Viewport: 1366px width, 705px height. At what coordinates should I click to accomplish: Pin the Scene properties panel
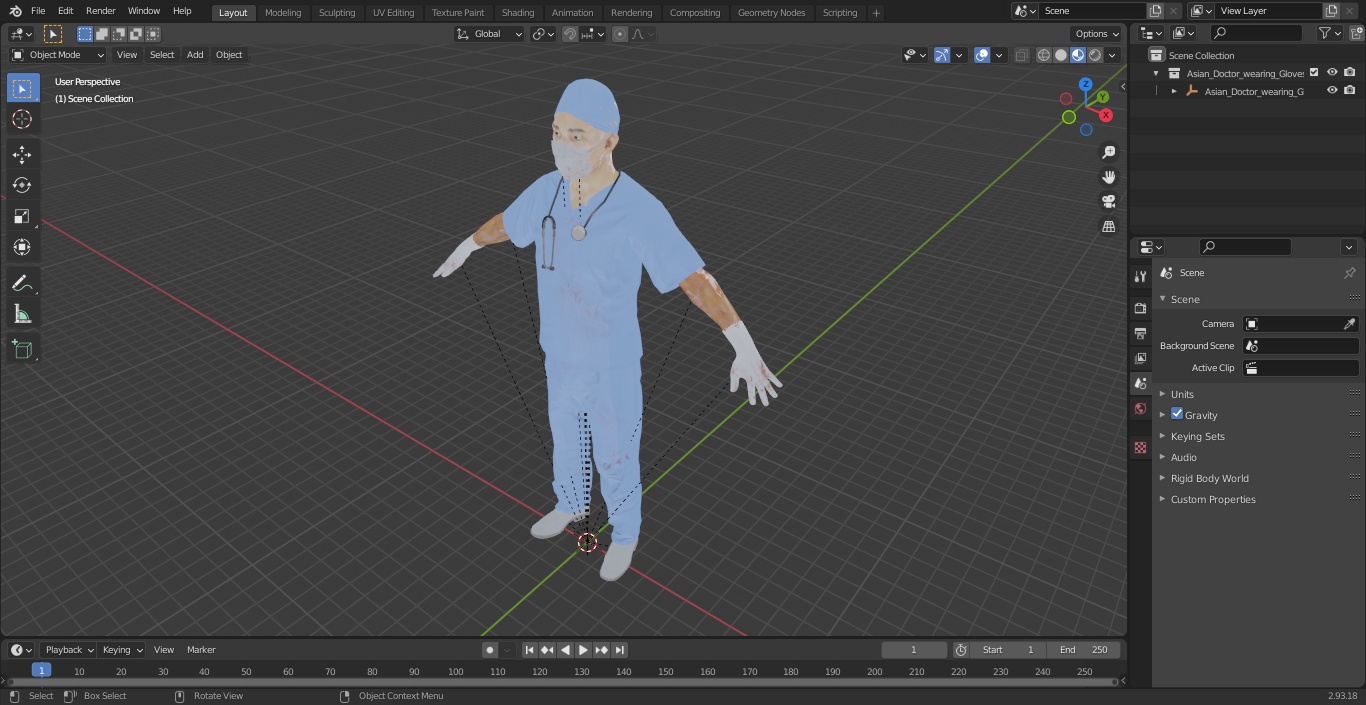[1349, 273]
